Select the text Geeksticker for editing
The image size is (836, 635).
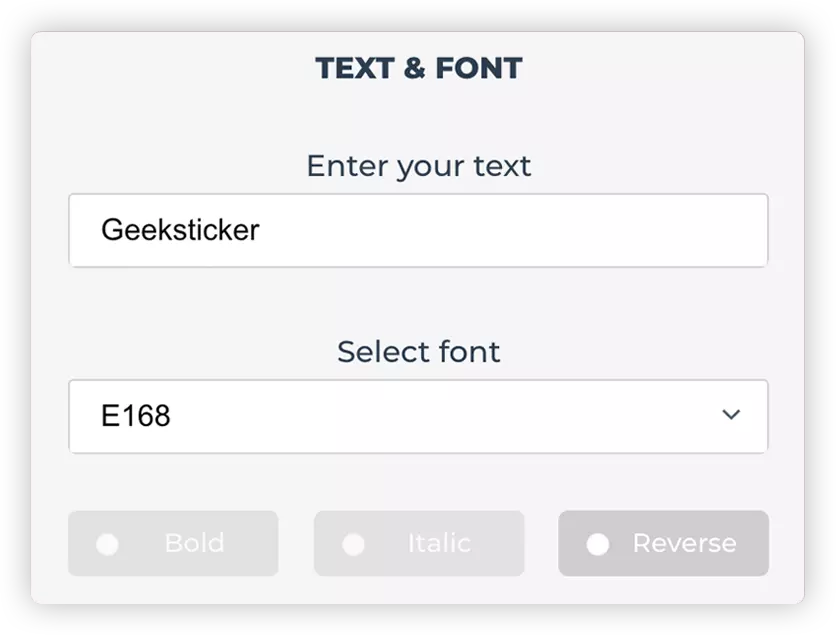pyautogui.click(x=180, y=230)
